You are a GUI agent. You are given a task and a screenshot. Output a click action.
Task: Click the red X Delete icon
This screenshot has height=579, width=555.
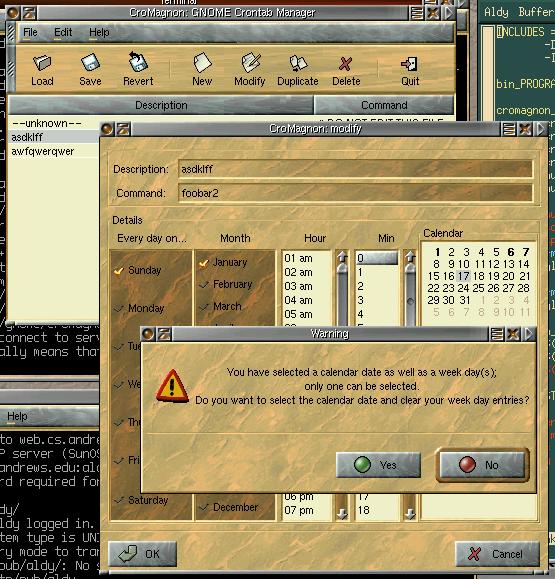pos(345,64)
